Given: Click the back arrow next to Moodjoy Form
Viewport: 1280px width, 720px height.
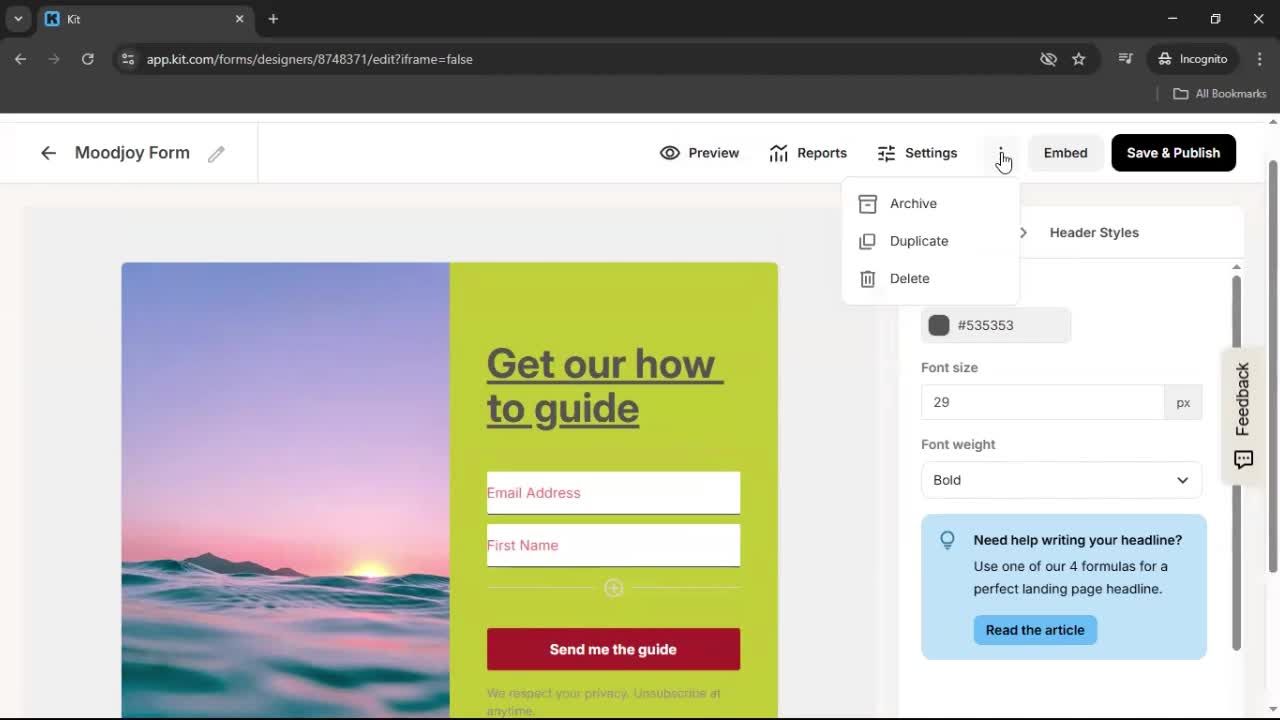Looking at the screenshot, I should 48,152.
